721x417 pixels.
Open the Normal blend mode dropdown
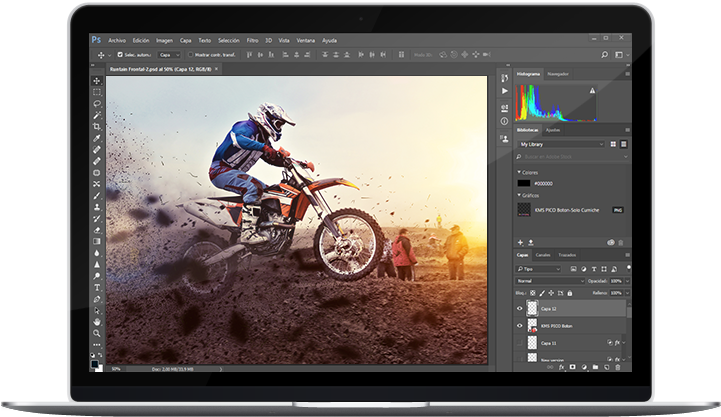click(x=550, y=281)
